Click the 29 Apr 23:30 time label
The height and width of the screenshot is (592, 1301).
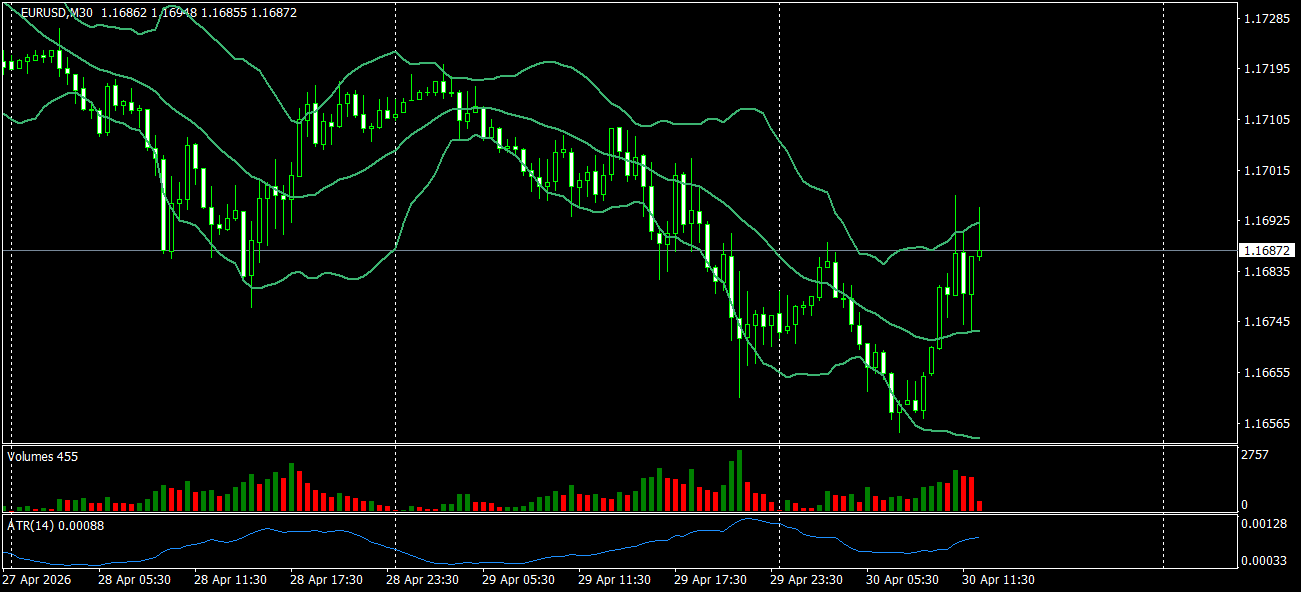[805, 580]
